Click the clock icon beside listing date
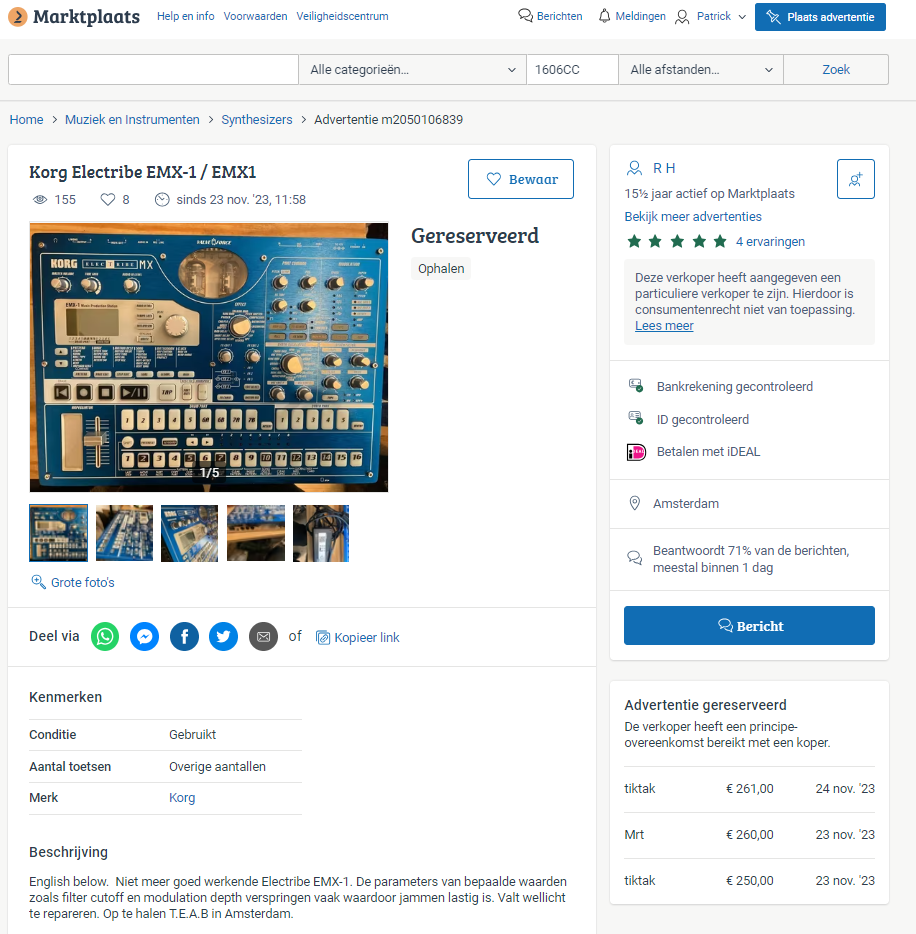This screenshot has width=916, height=934. 162,200
